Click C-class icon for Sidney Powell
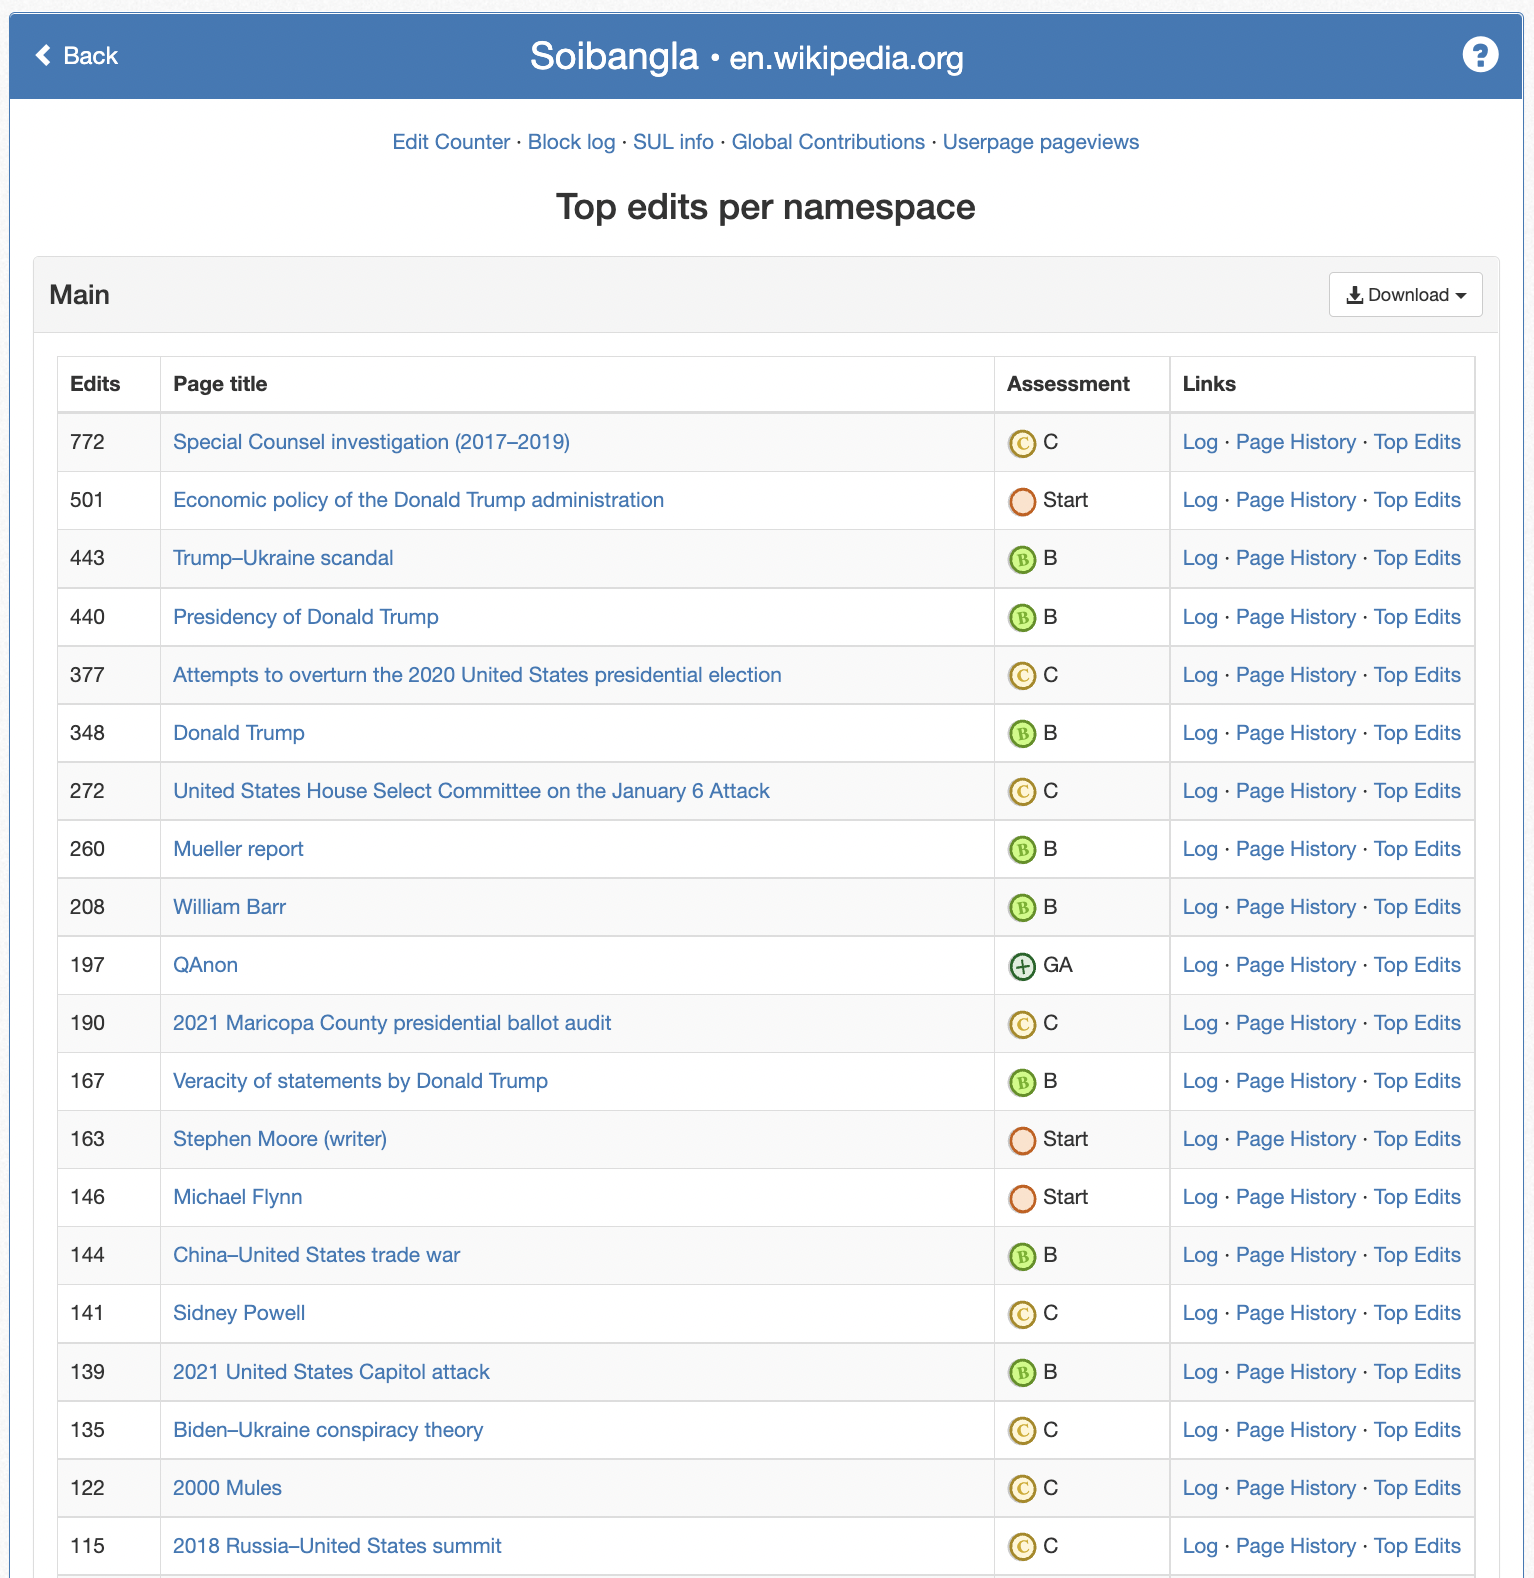 [1022, 1314]
